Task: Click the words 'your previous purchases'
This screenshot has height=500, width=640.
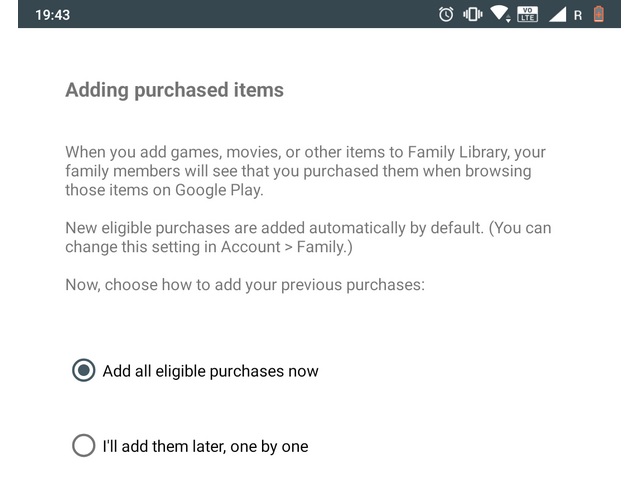Action: 340,284
